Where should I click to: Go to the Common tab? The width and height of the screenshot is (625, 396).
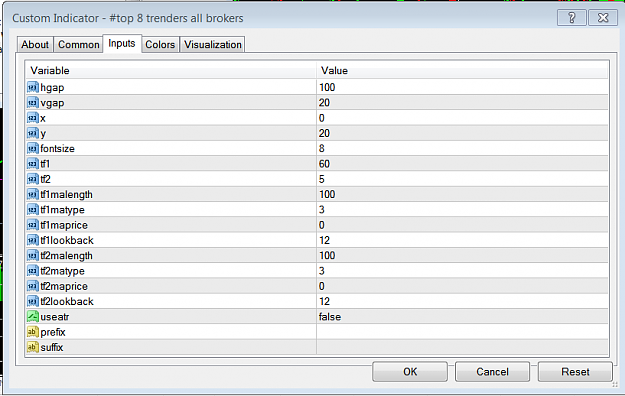click(x=79, y=44)
